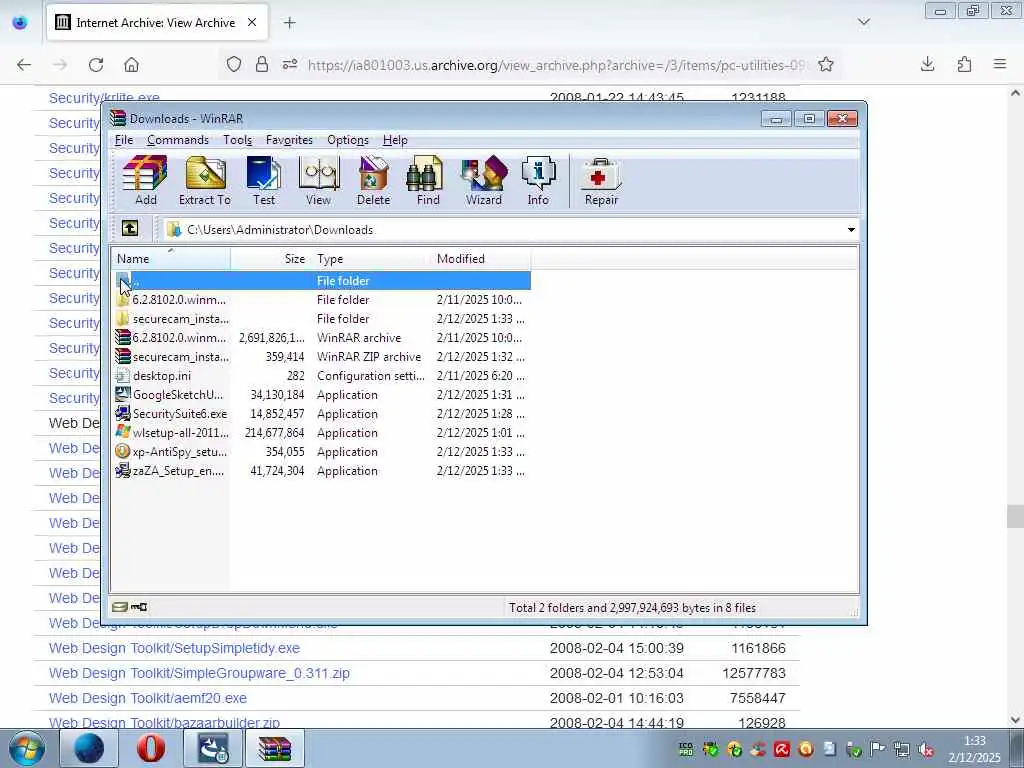Open the Favorites menu

(x=289, y=140)
